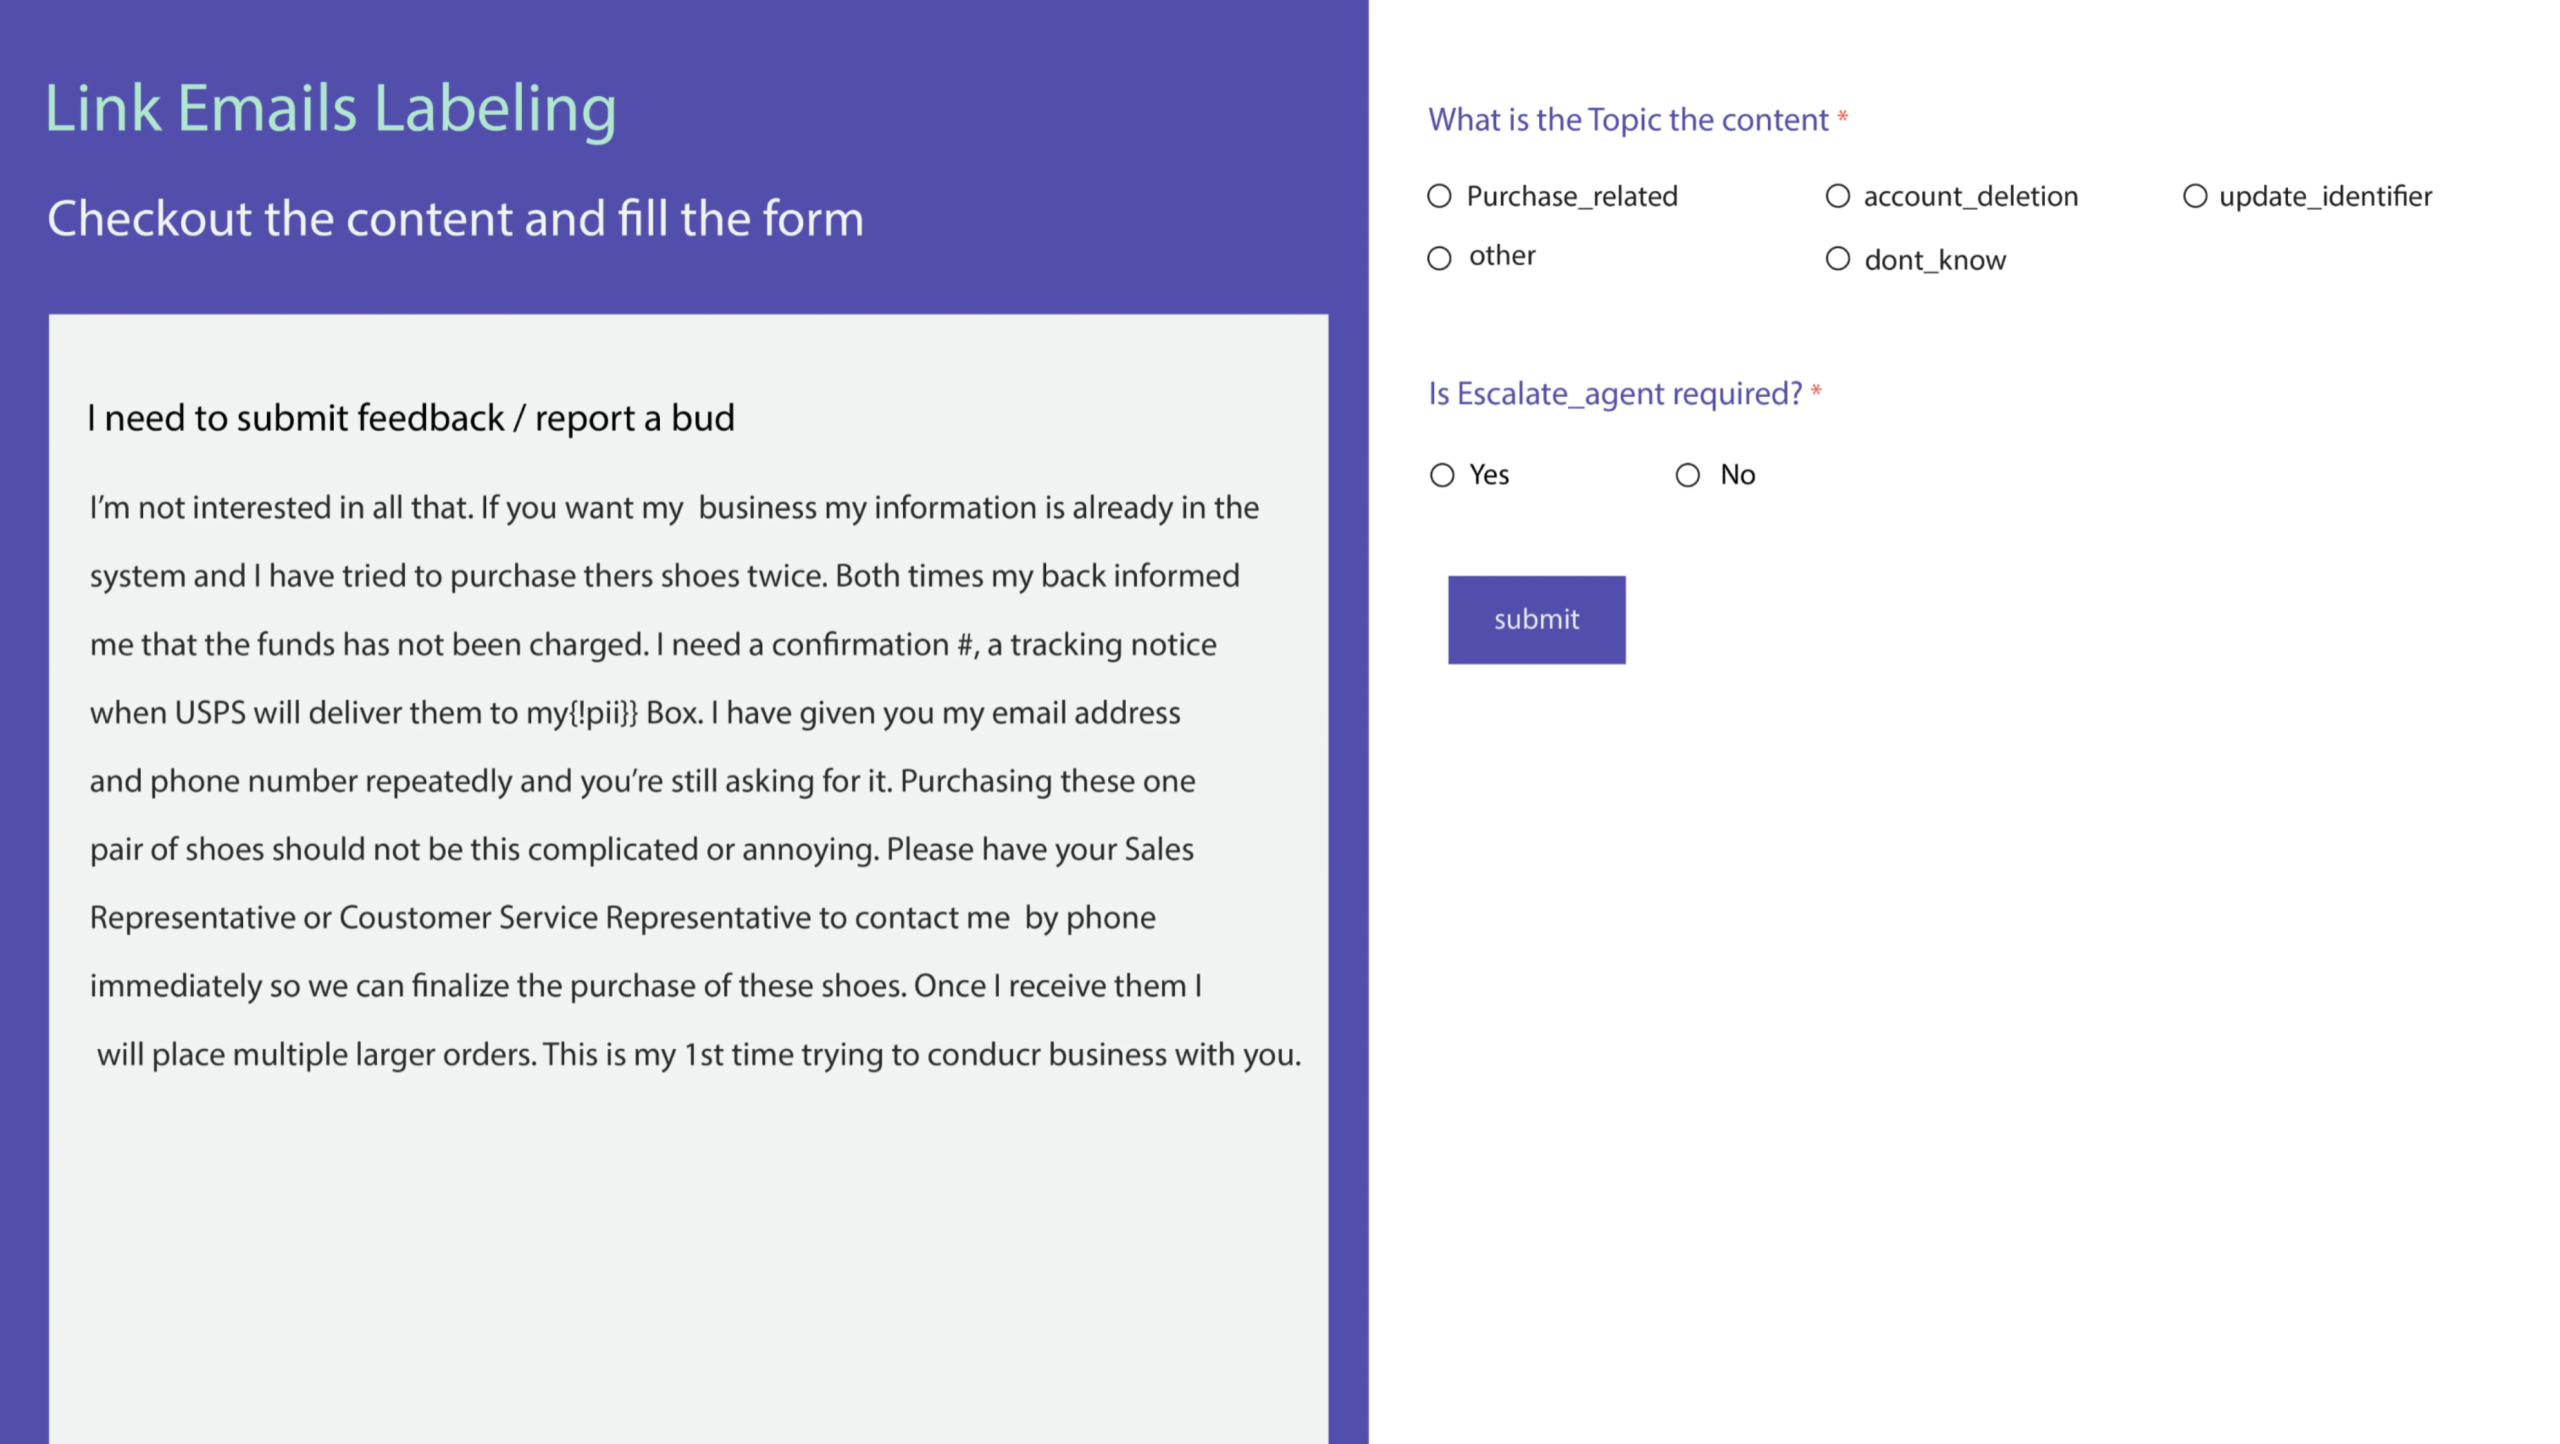Click 'Is Escalate_agent required?' question label
Image resolution: width=2560 pixels, height=1444 pixels.
point(1614,394)
